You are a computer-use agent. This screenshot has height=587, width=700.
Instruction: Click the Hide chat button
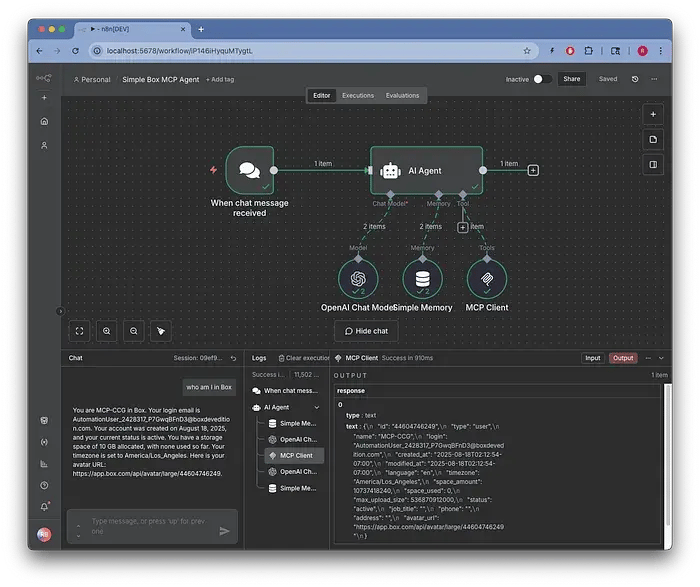(x=366, y=331)
